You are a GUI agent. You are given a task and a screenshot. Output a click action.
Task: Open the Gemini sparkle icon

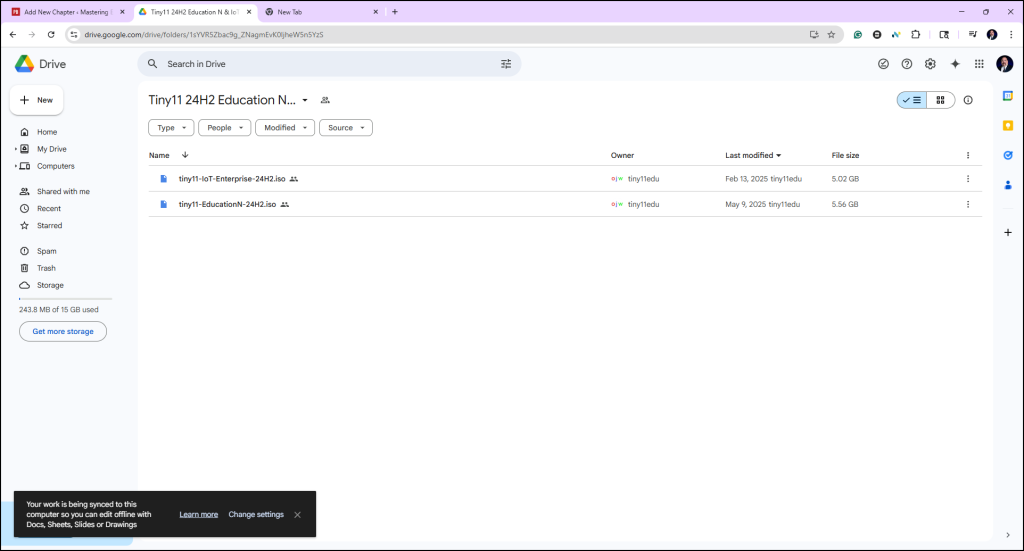(x=955, y=64)
